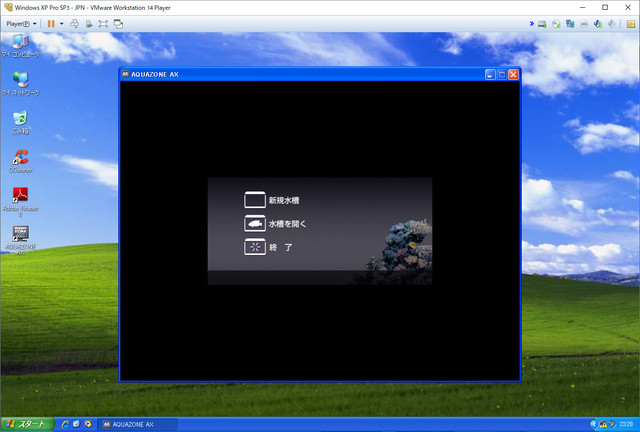Screen dimensions: 640x432
Task: Open the Player(P) menu
Action: pyautogui.click(x=21, y=24)
